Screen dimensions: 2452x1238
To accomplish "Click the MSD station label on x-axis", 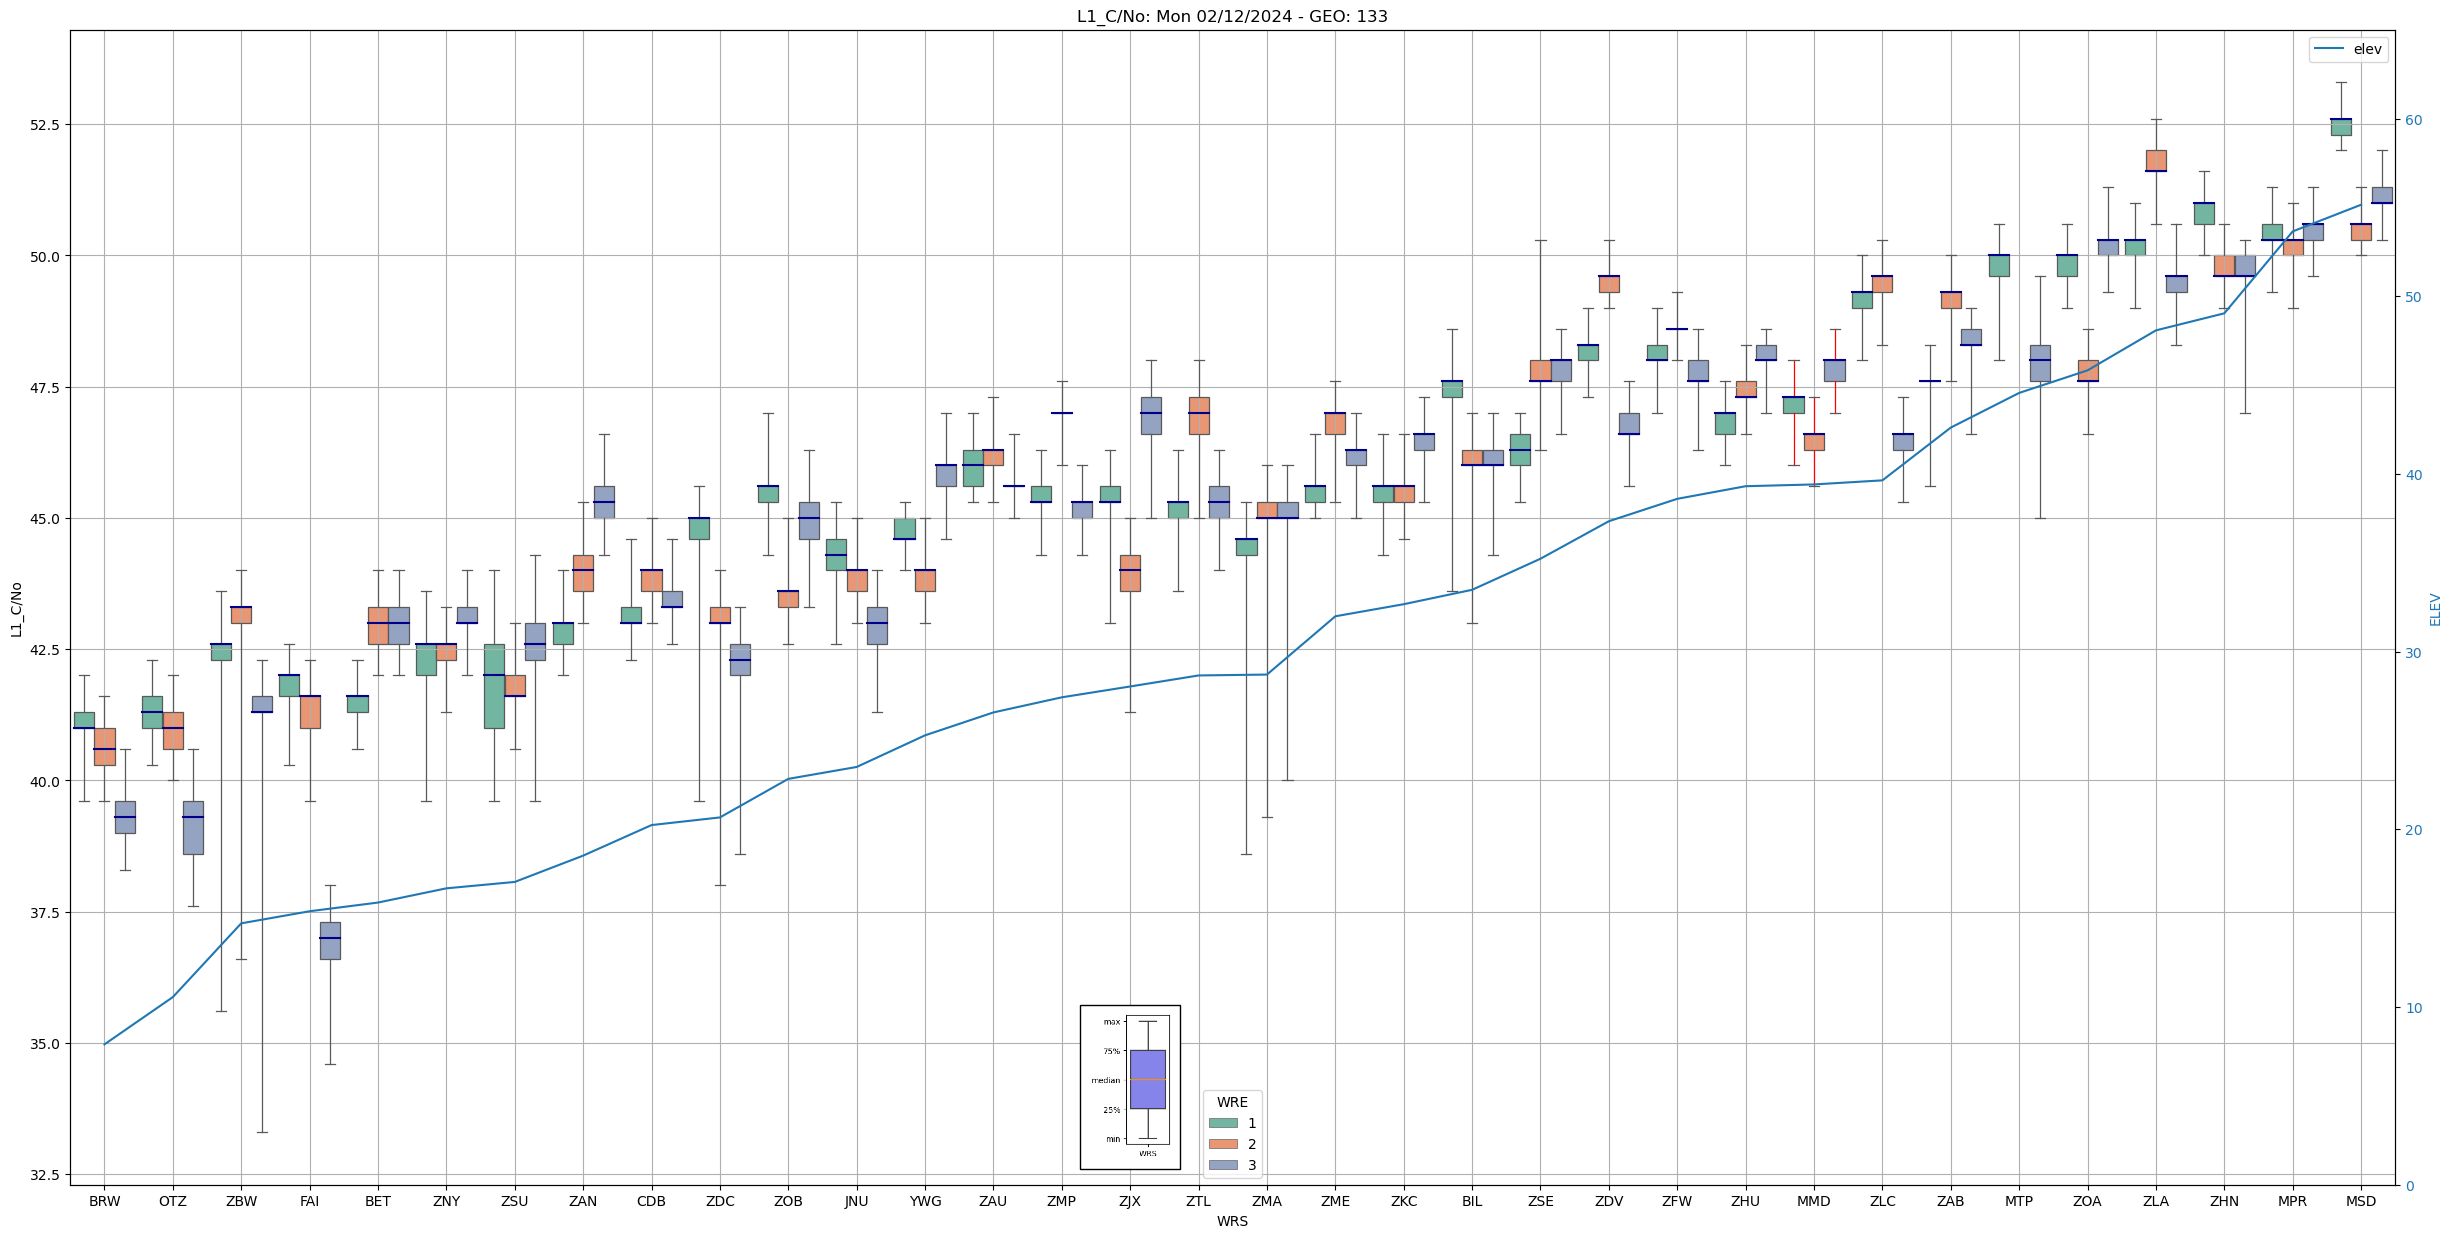I will pyautogui.click(x=2360, y=1201).
